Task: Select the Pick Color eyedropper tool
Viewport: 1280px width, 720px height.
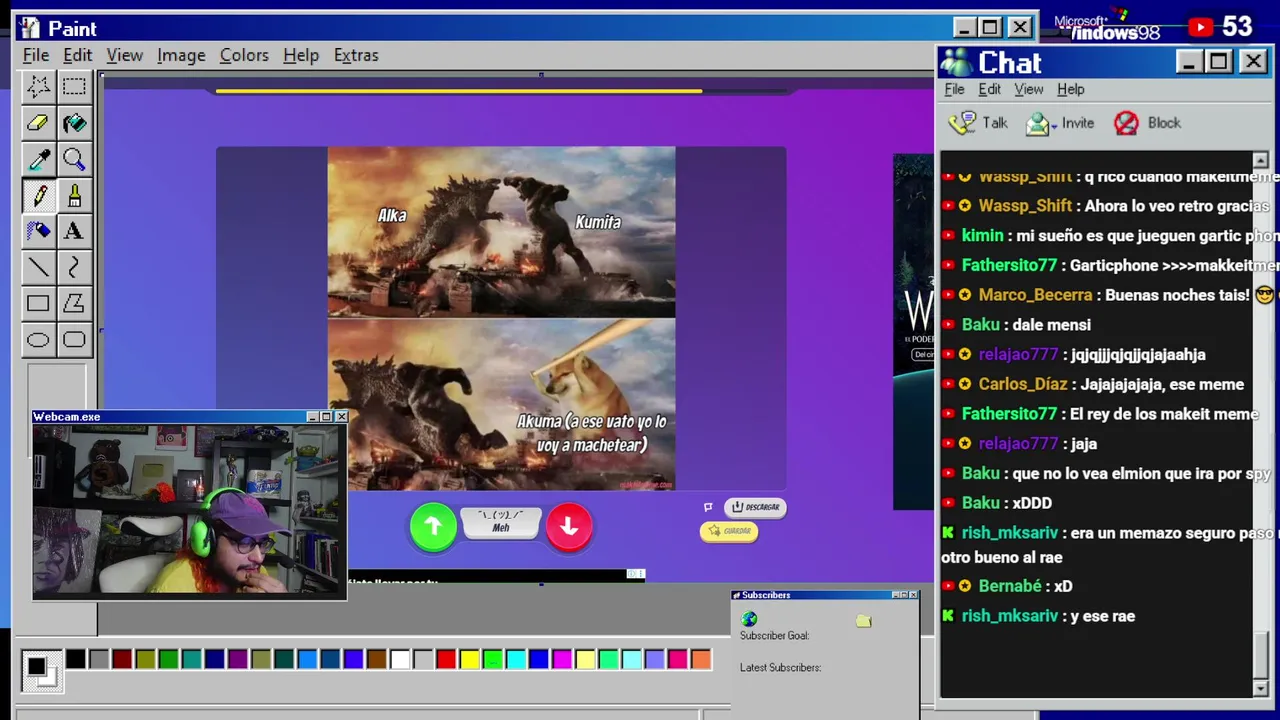Action: pyautogui.click(x=38, y=159)
